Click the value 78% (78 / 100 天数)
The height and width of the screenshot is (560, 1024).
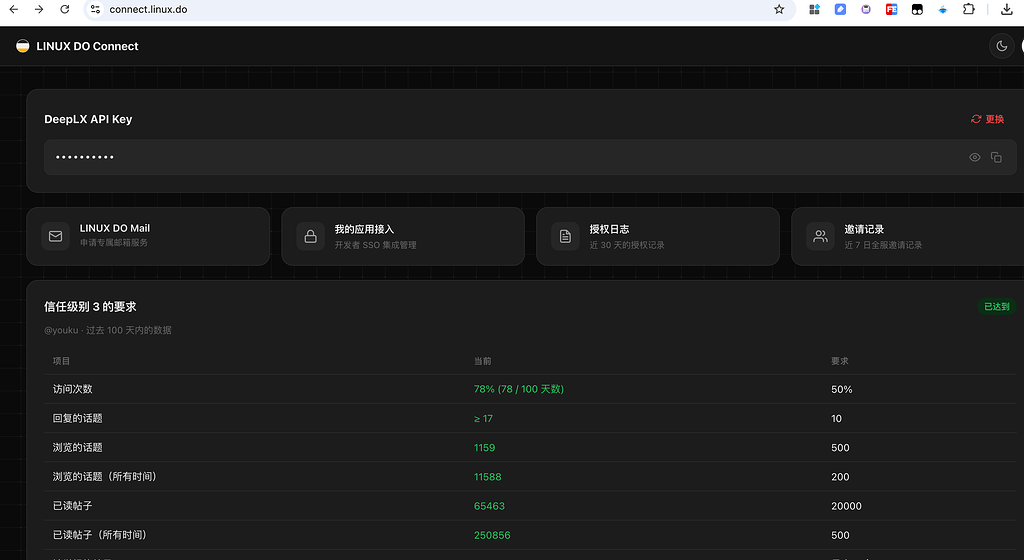pyautogui.click(x=519, y=389)
